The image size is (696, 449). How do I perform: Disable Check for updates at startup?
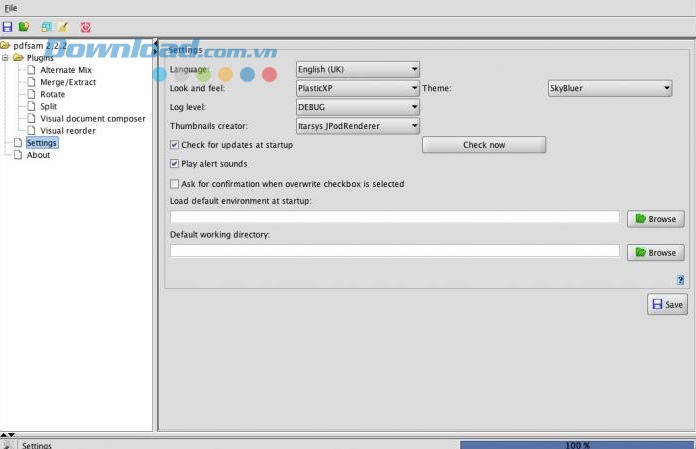pos(175,145)
